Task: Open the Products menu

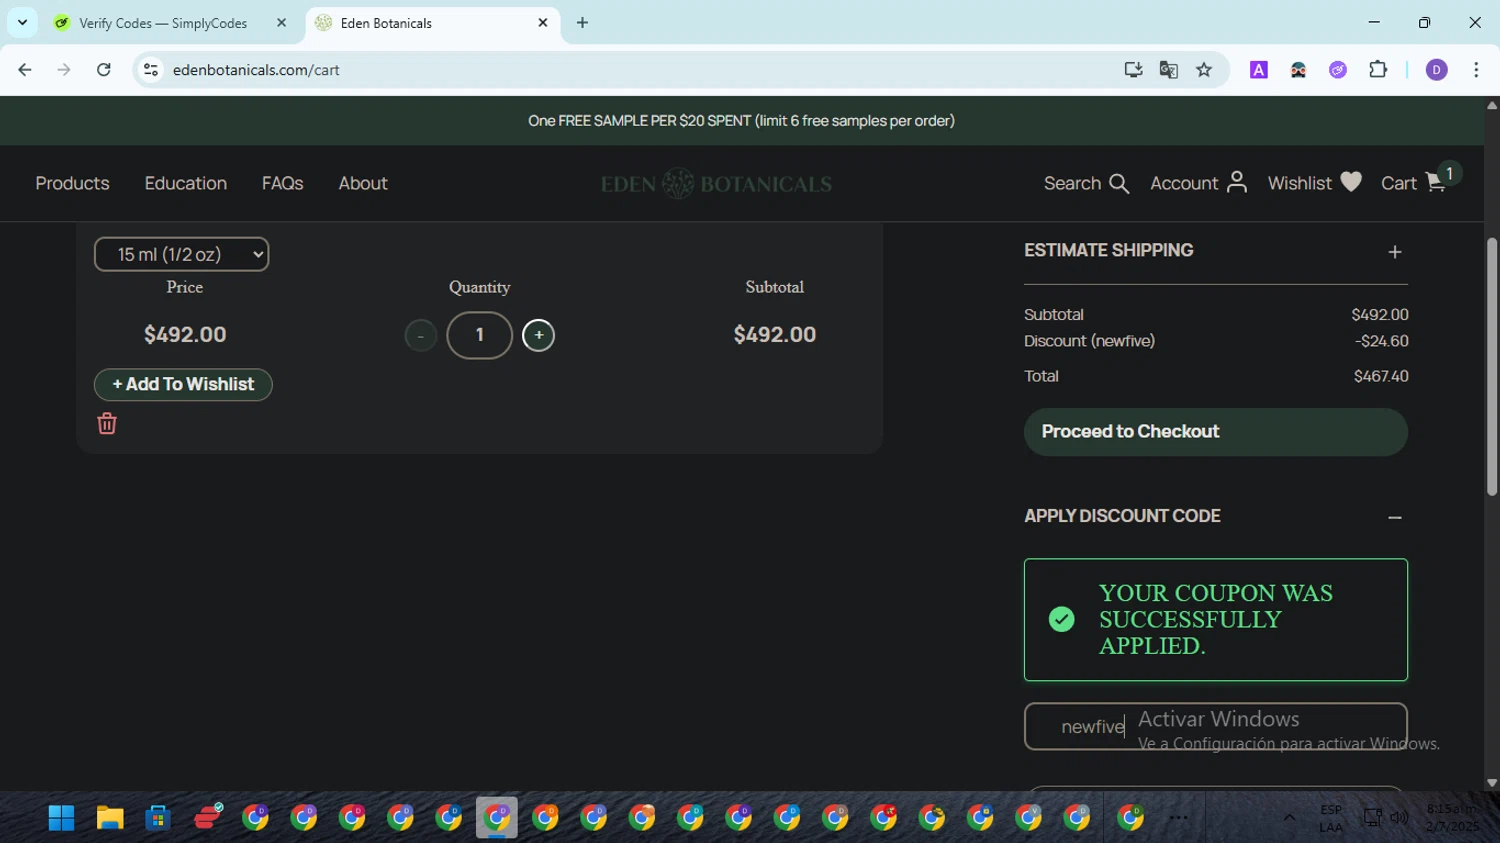Action: click(72, 184)
